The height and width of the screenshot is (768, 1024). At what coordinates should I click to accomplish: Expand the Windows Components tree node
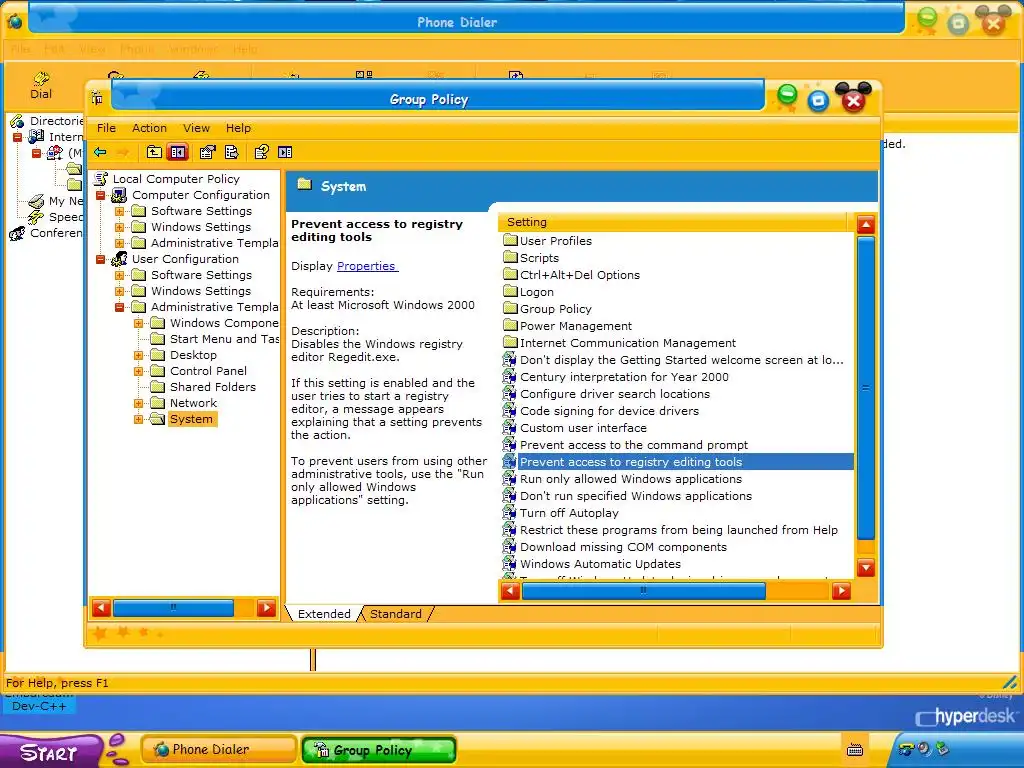coord(138,323)
